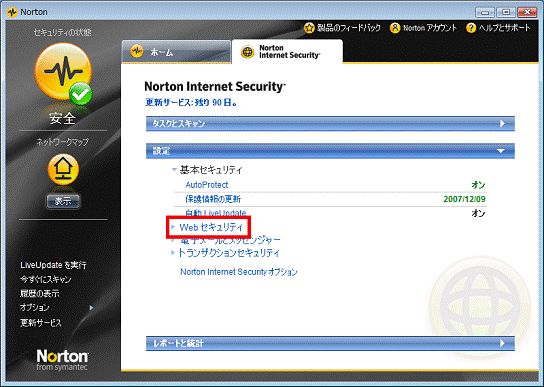Open 履歴の表示 in sidebar
Image resolution: width=544 pixels, height=387 pixels.
pyautogui.click(x=40, y=294)
